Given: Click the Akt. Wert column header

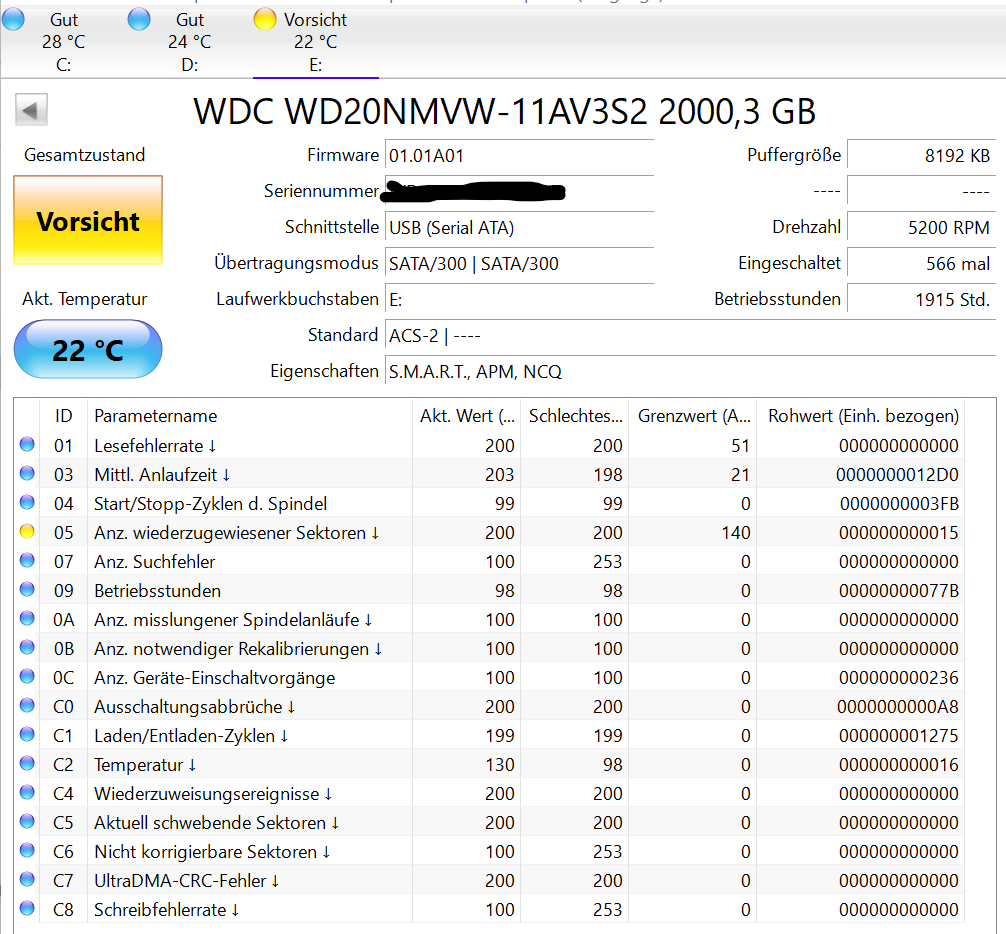Looking at the screenshot, I should point(466,416).
